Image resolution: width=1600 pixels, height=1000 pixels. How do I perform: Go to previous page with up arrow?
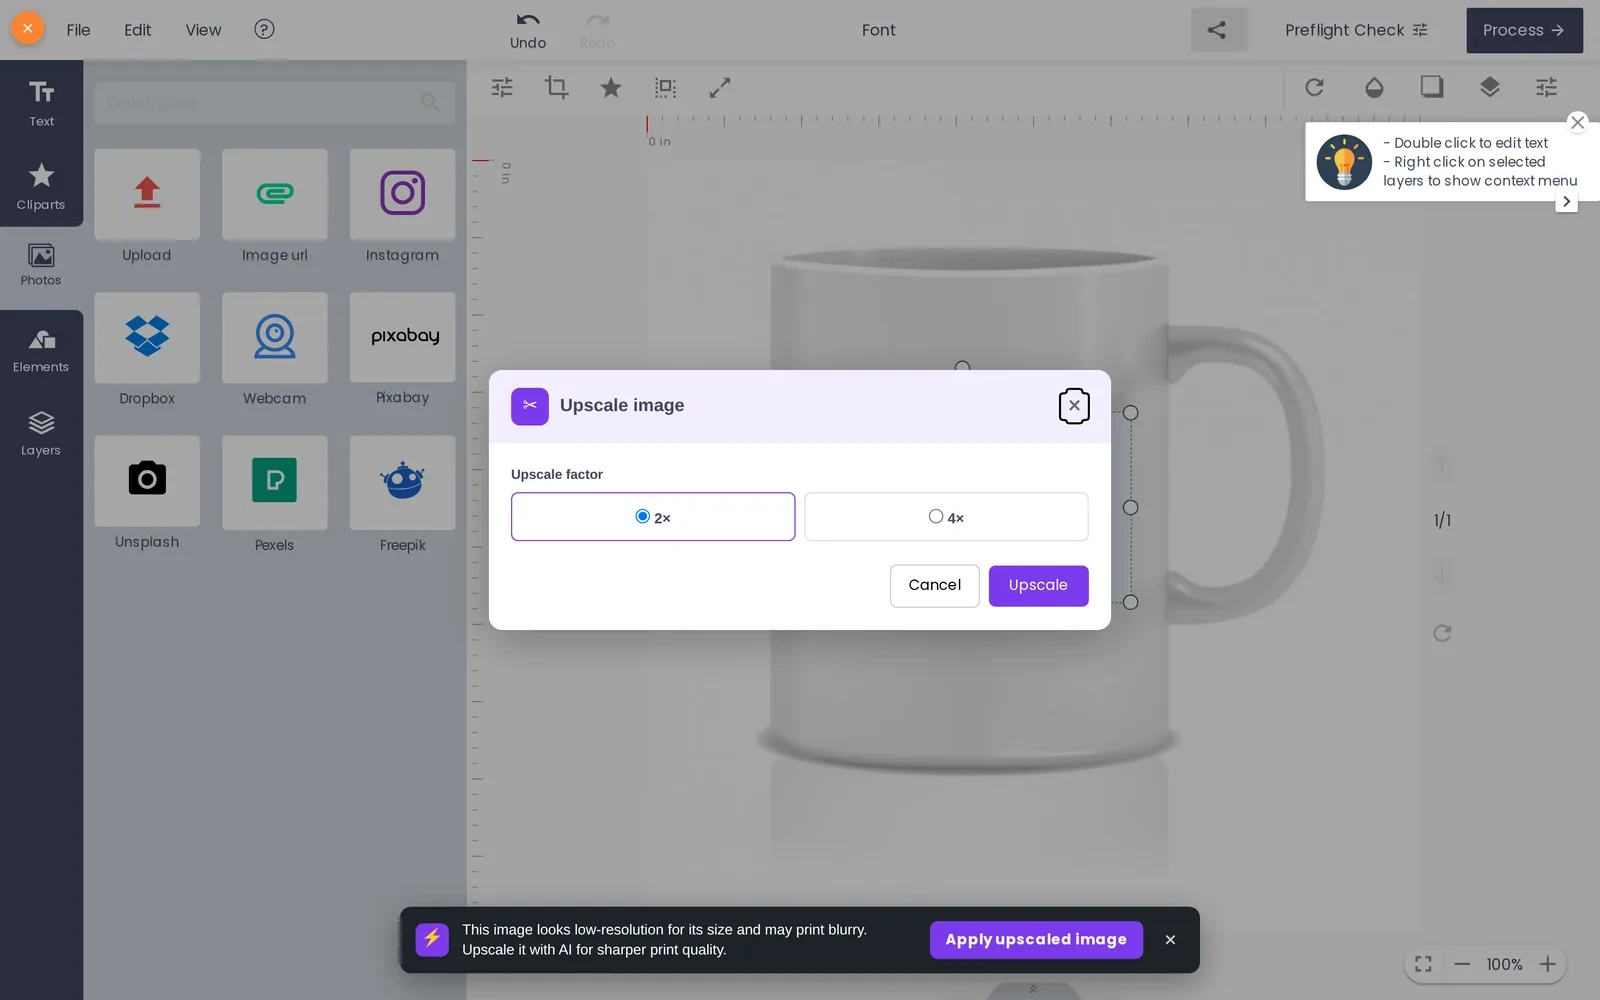tap(1442, 465)
